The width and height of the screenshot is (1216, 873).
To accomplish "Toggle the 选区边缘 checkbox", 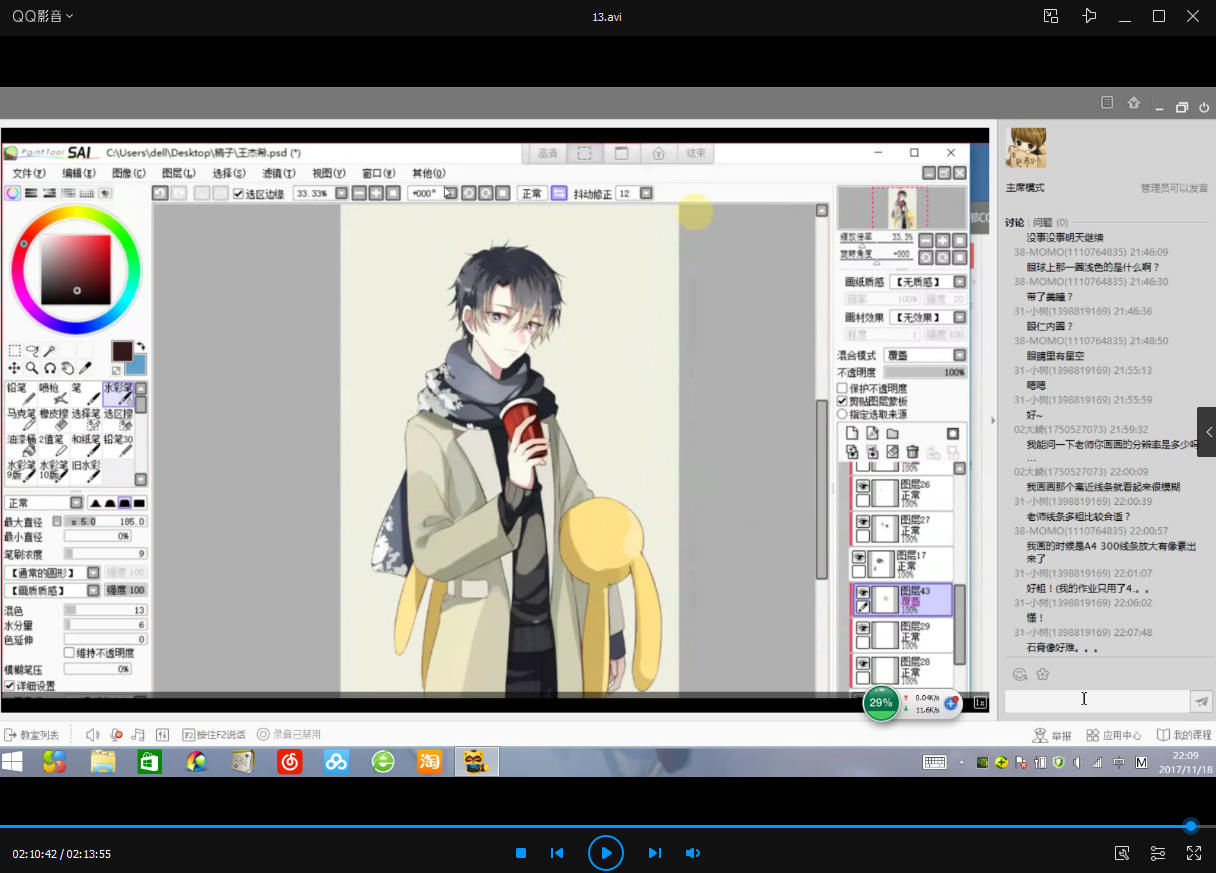I will click(x=239, y=194).
